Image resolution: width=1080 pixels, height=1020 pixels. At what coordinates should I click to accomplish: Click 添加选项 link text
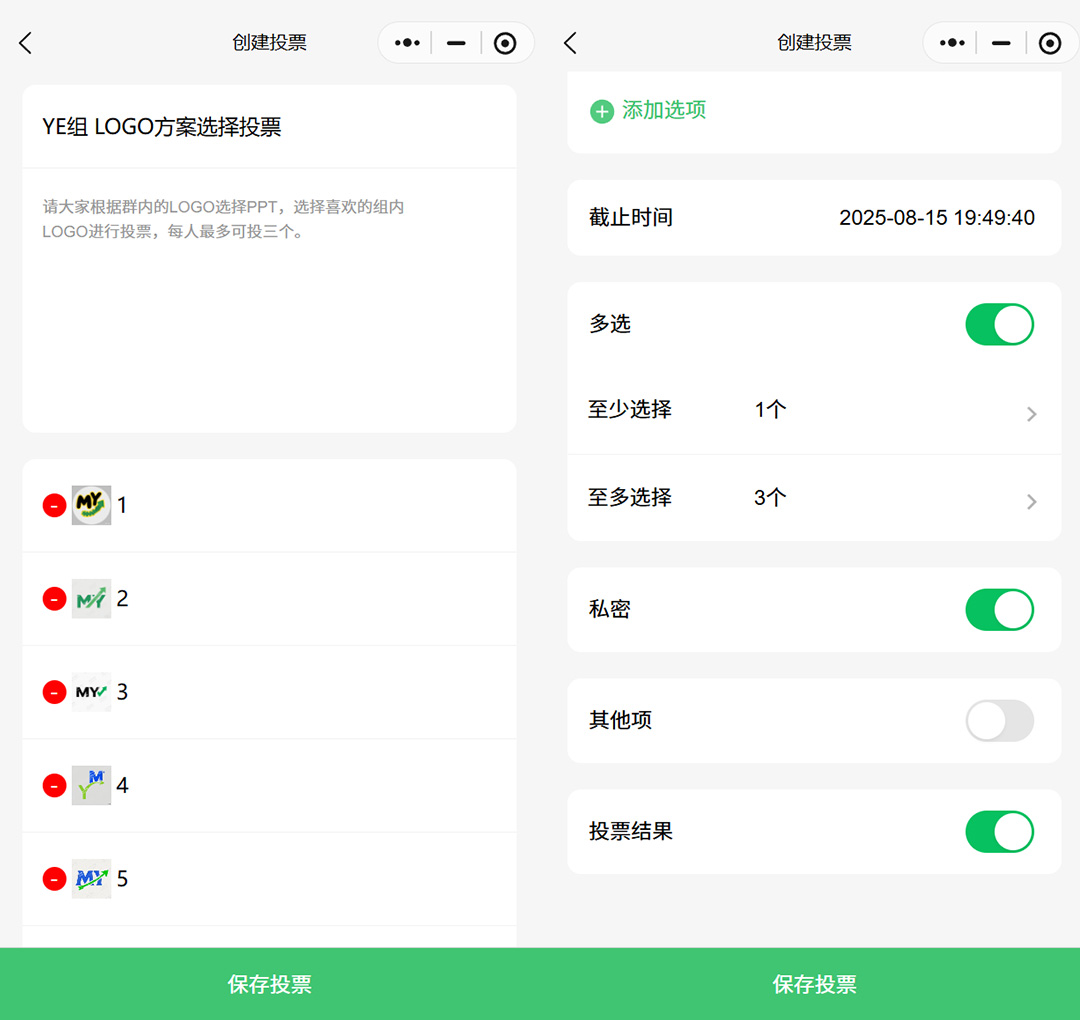[x=664, y=111]
